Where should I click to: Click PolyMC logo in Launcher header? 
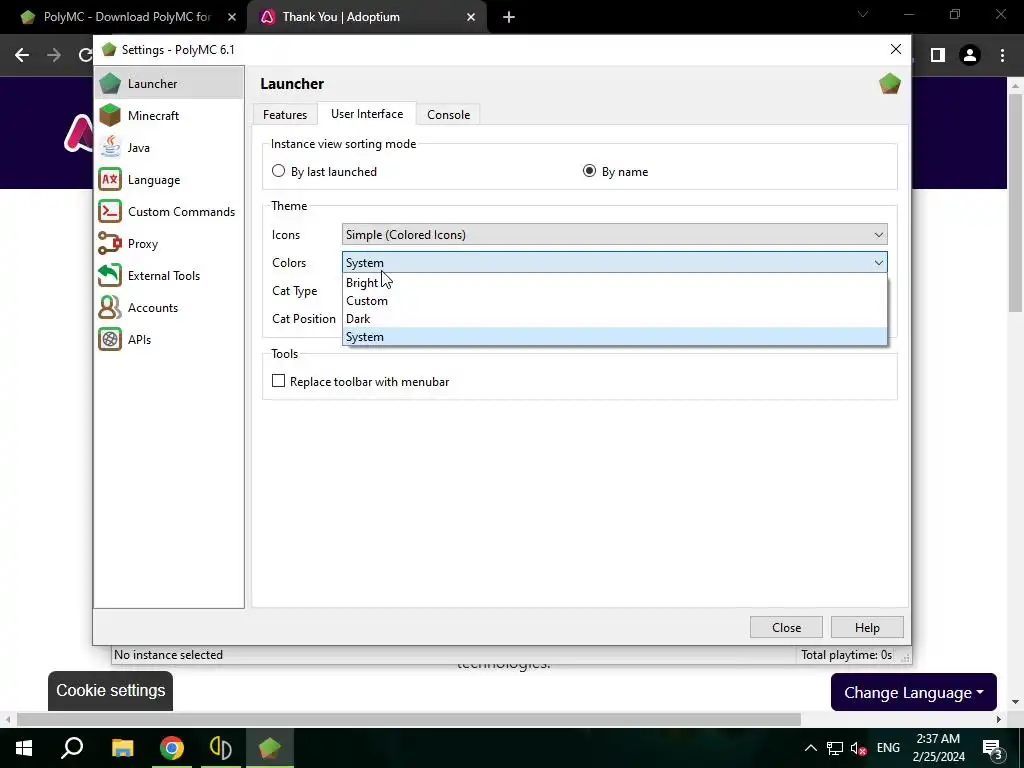[889, 84]
